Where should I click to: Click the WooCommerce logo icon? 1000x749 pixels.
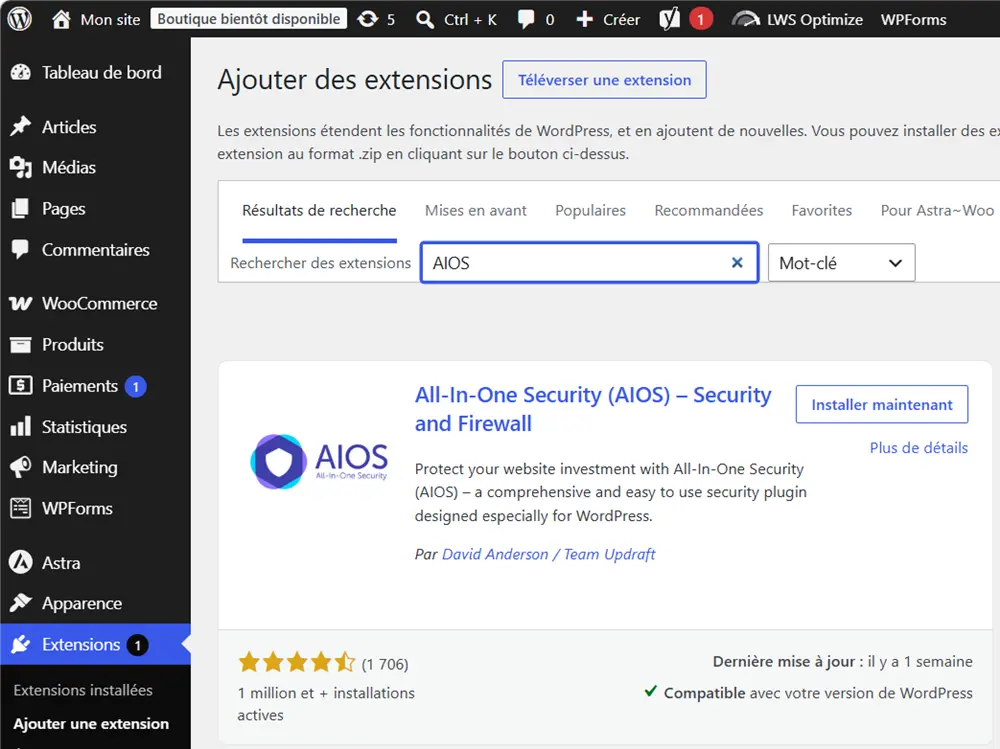tap(20, 304)
